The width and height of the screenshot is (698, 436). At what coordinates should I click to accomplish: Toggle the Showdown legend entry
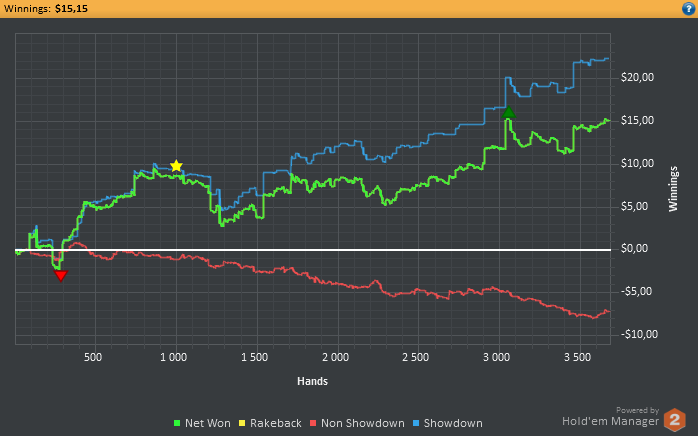point(447,423)
